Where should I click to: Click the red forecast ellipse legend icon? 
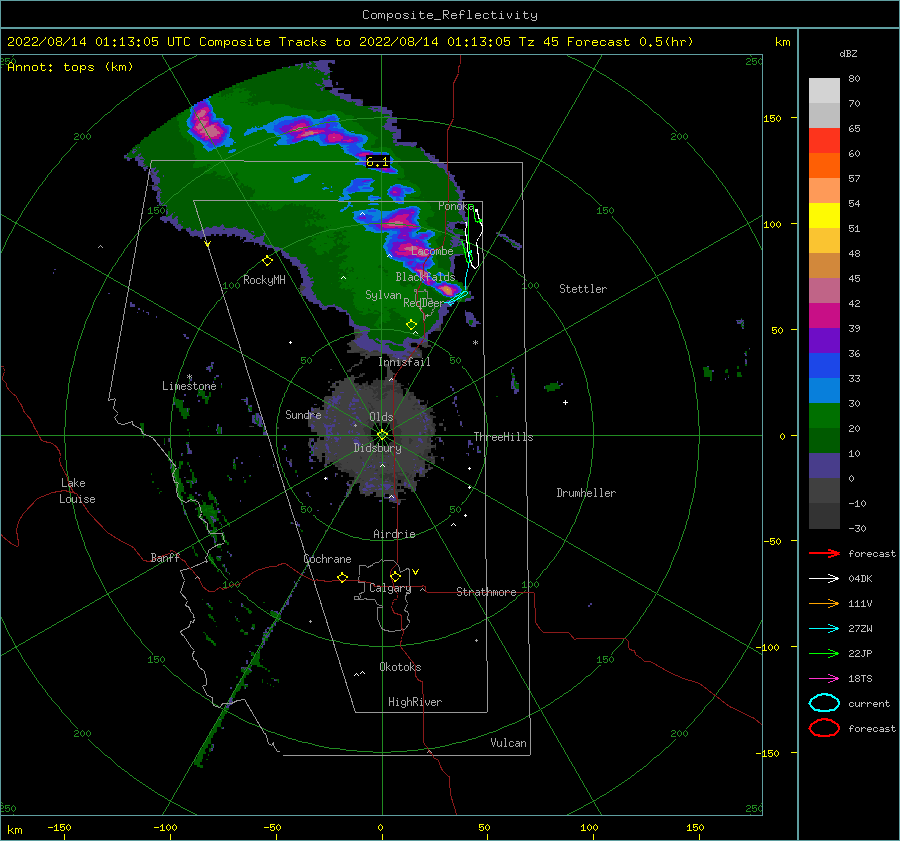click(824, 728)
